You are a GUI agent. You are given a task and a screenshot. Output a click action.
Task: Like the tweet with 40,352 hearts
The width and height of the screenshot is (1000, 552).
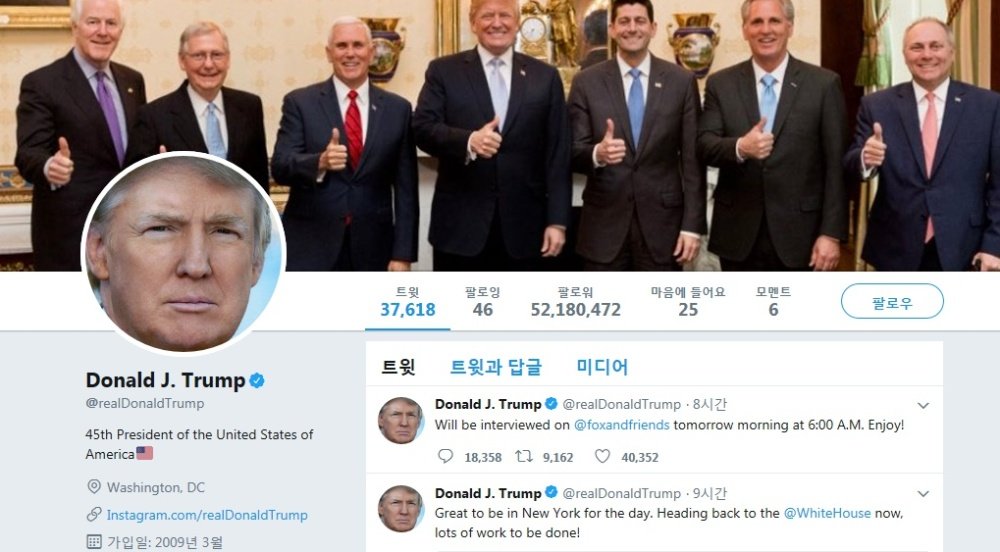pyautogui.click(x=602, y=456)
